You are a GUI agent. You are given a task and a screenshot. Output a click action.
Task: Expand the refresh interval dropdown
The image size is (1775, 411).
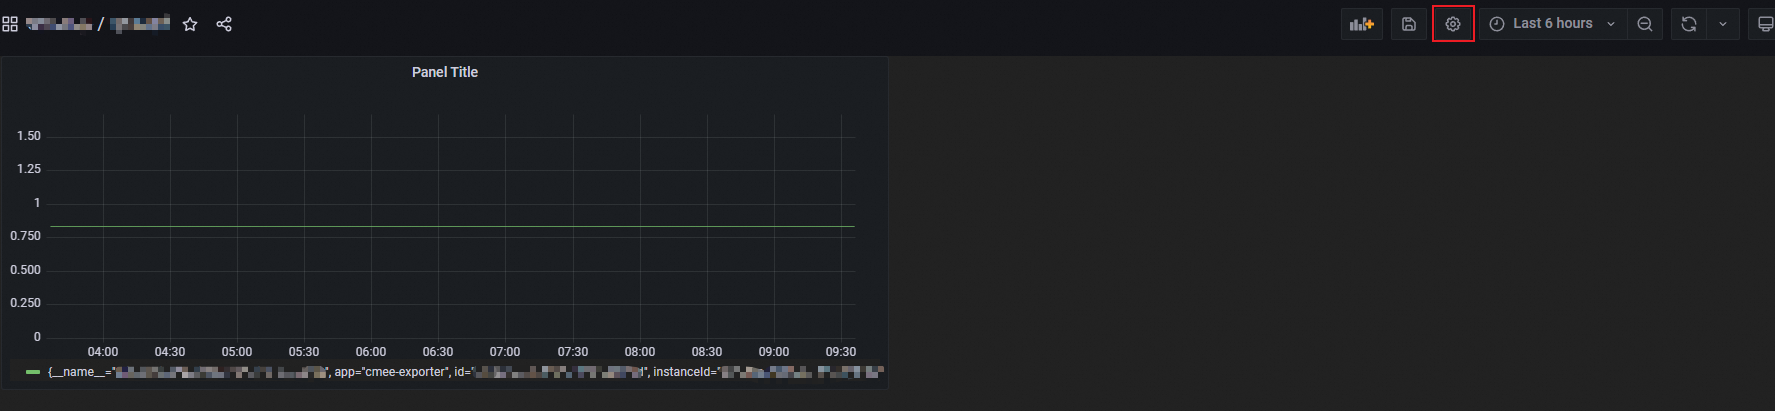tap(1723, 24)
